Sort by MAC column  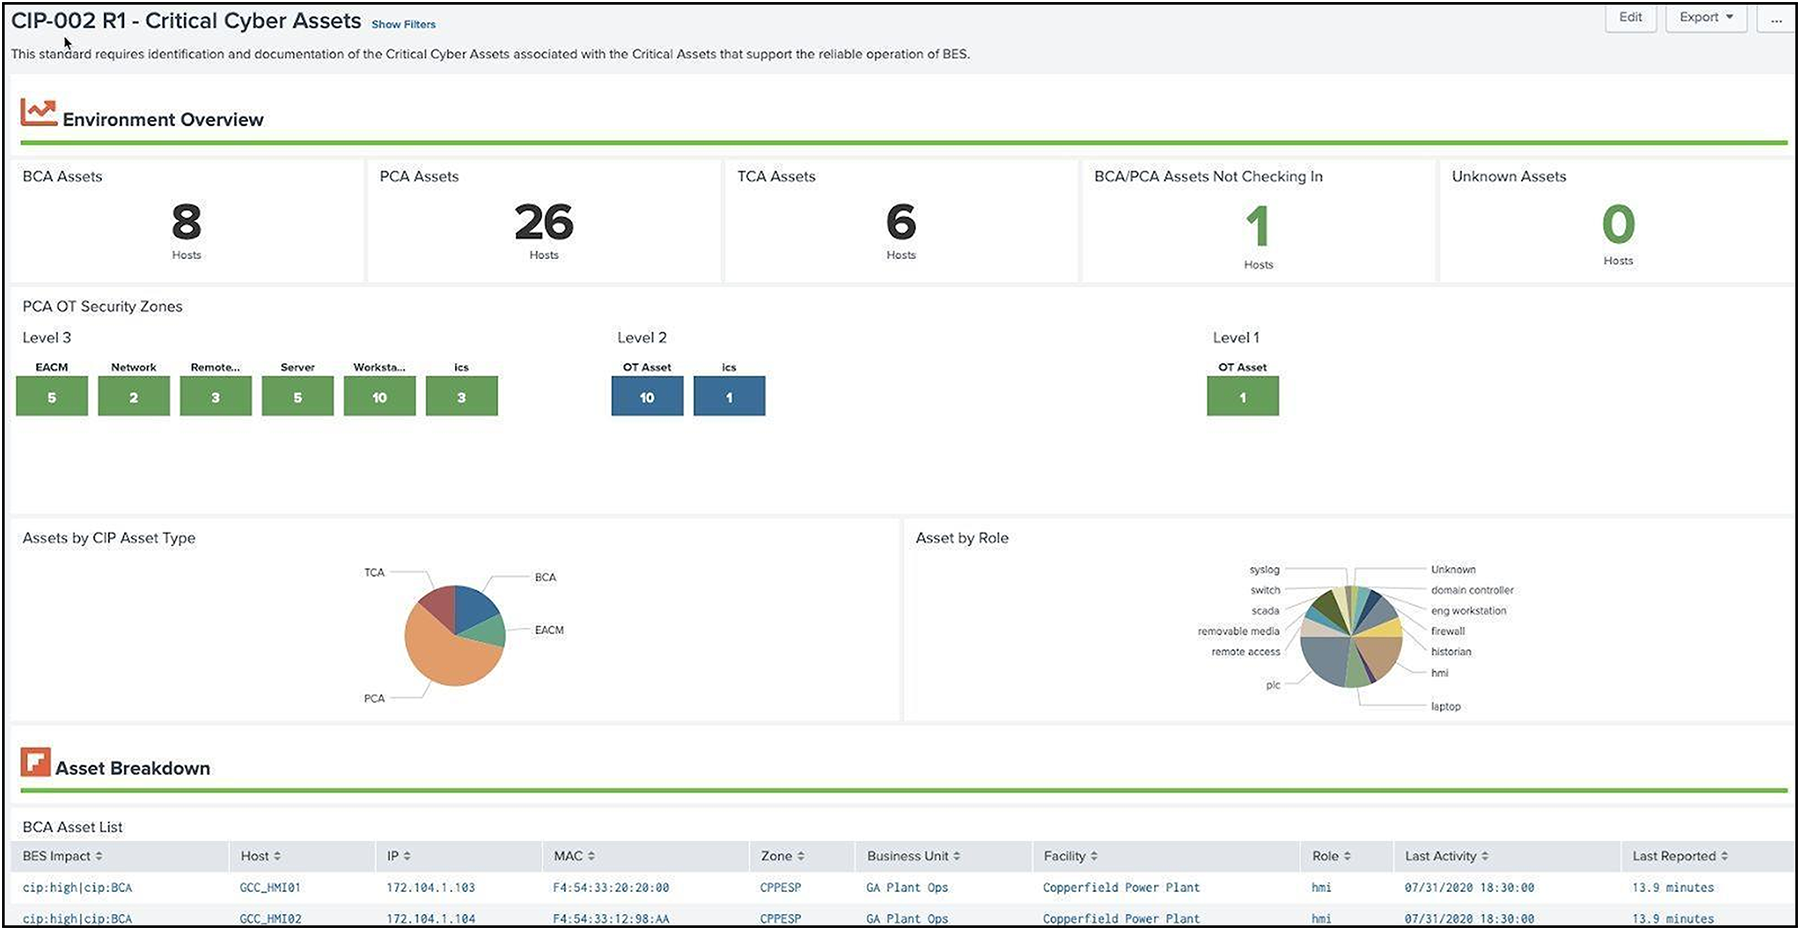point(574,856)
